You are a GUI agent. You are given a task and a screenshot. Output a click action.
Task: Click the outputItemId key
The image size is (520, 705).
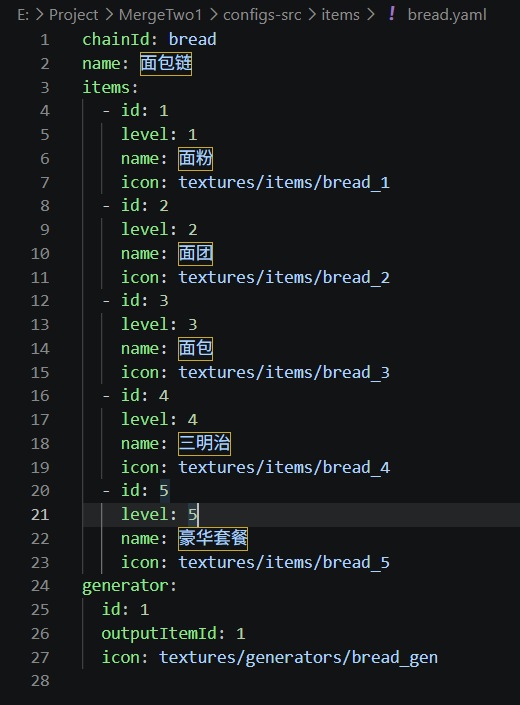tap(159, 634)
